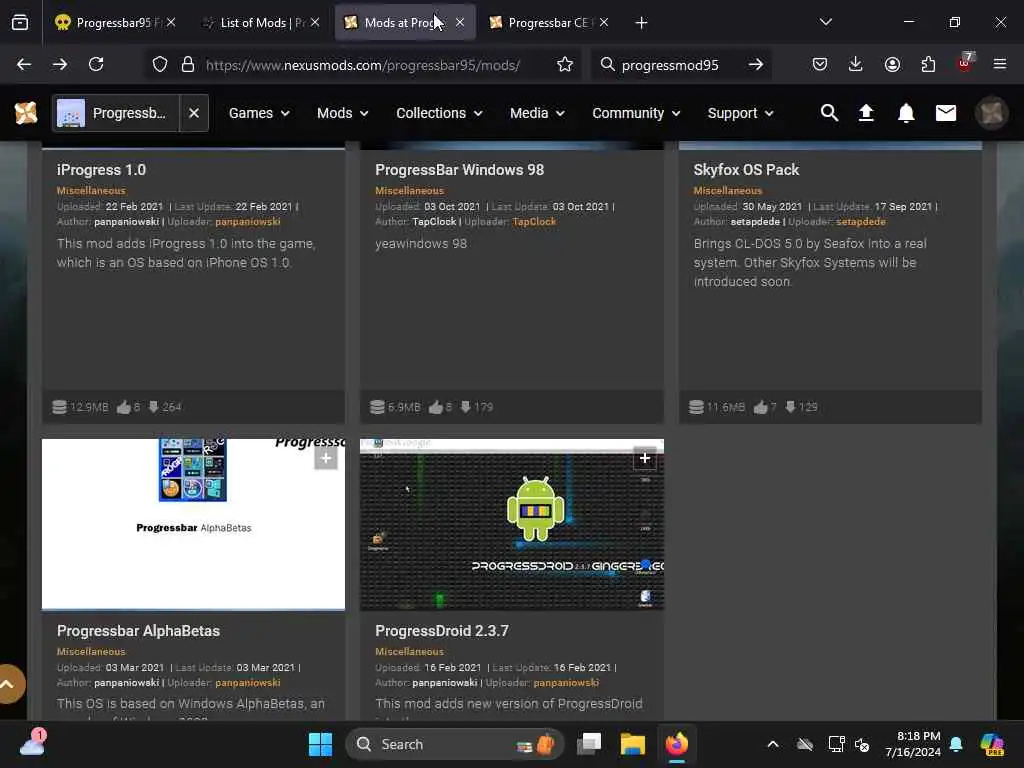Open ProgressDroid 2.3.7 mod title

click(441, 631)
